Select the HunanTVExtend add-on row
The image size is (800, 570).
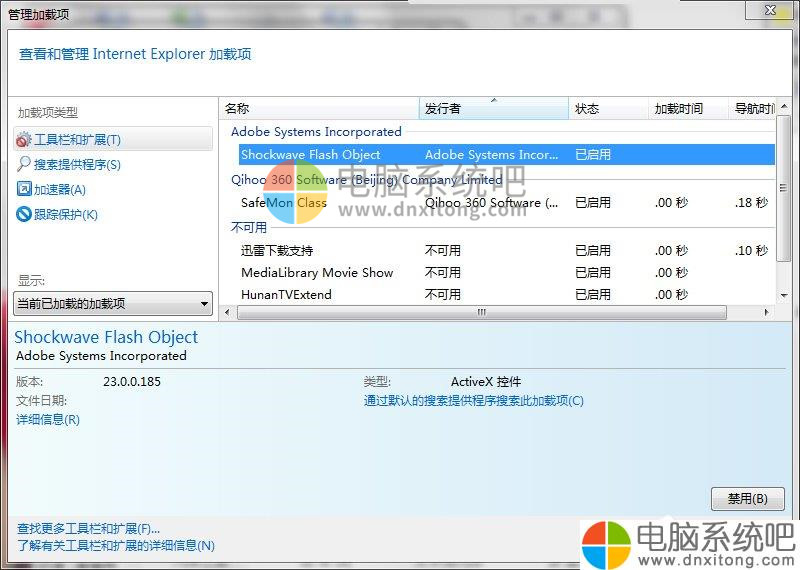(286, 294)
